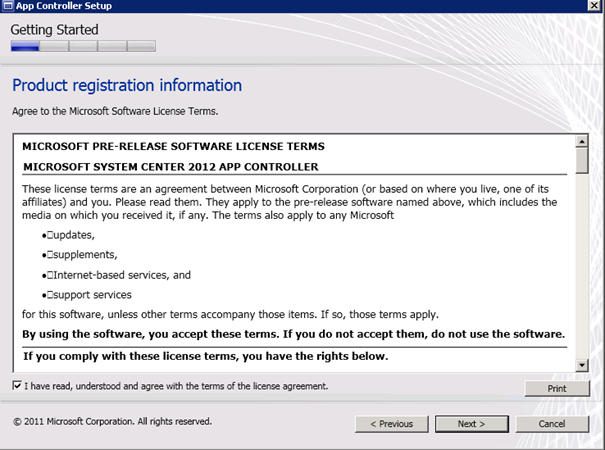Click the 'support services' bullet item
Screen dimensions: 605x450
[x=86, y=295]
